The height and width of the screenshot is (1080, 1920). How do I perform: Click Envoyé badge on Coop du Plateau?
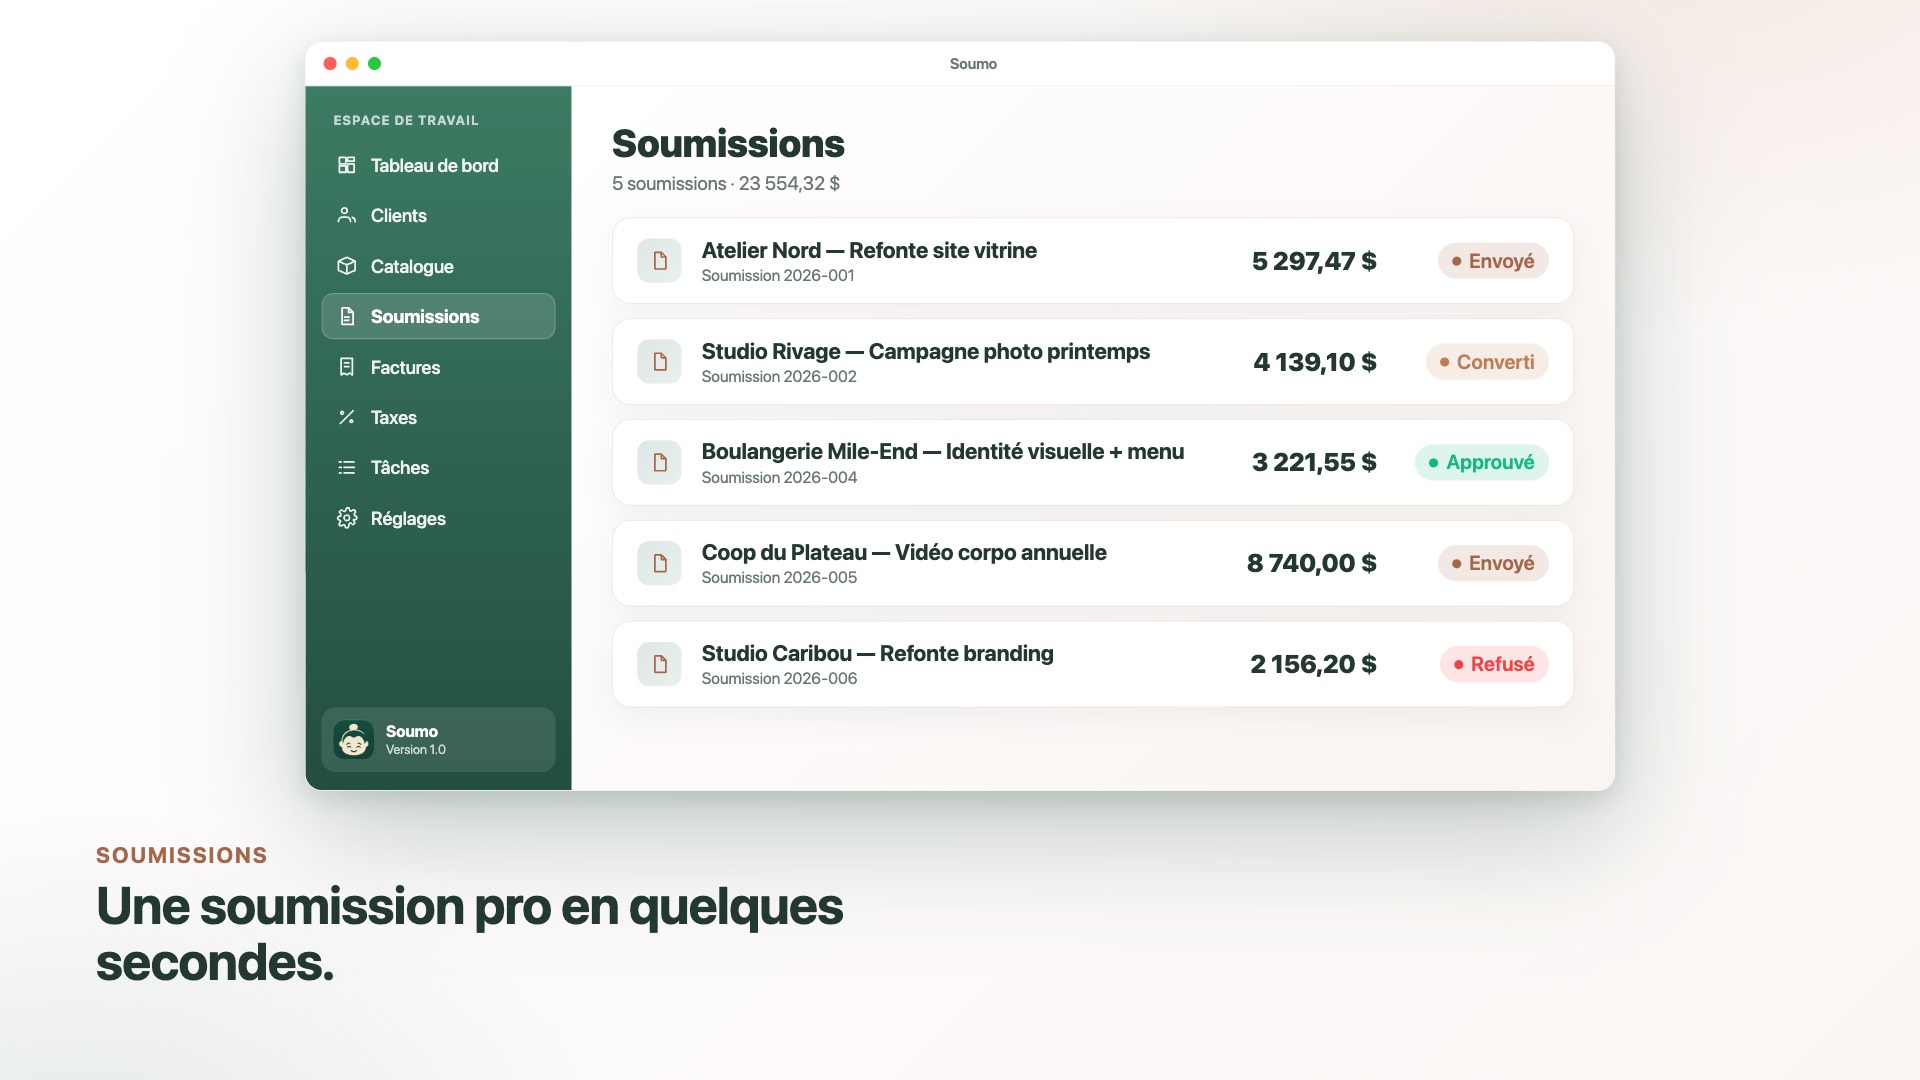tap(1493, 563)
